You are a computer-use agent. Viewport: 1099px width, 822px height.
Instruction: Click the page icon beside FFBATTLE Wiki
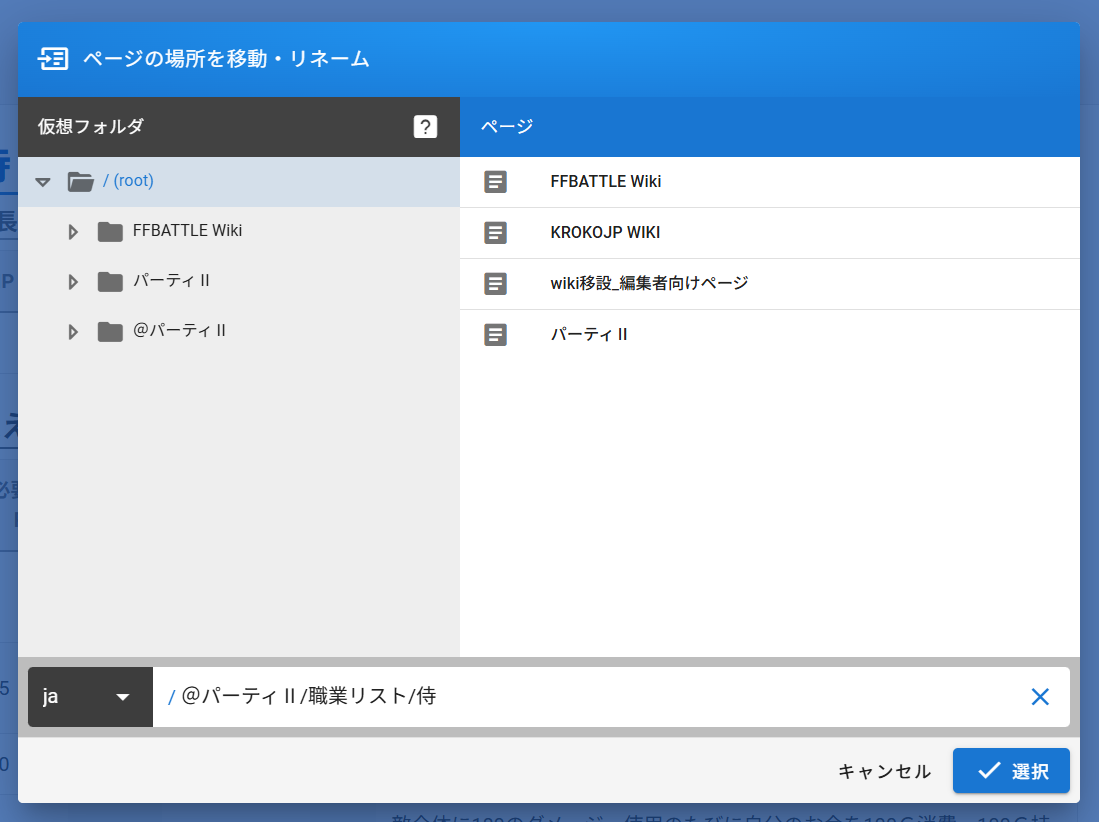[x=495, y=182]
